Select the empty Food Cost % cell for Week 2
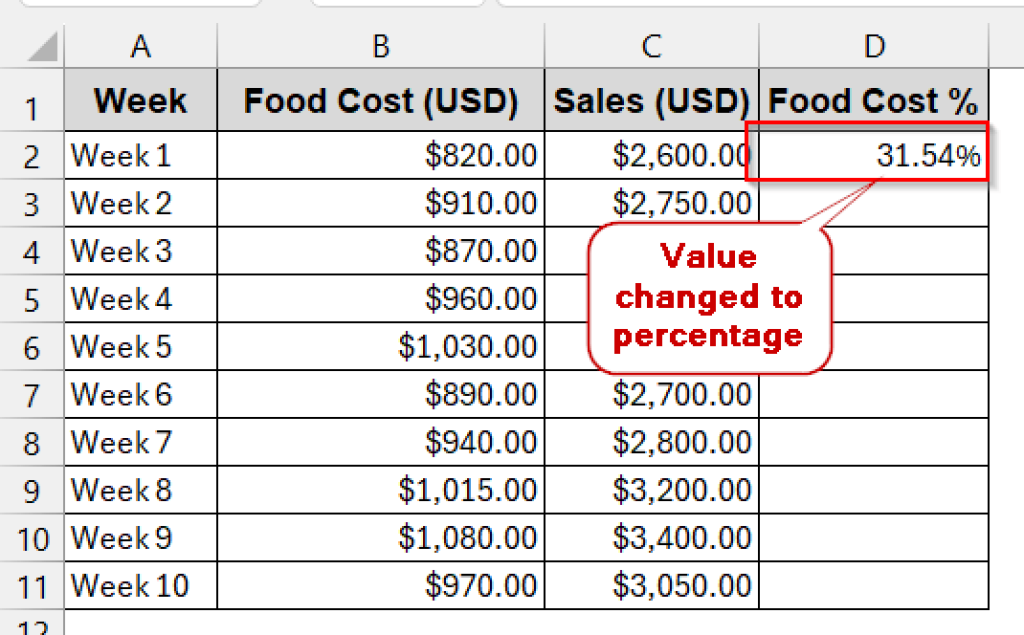Screen dimensions: 1024x635 tap(874, 203)
